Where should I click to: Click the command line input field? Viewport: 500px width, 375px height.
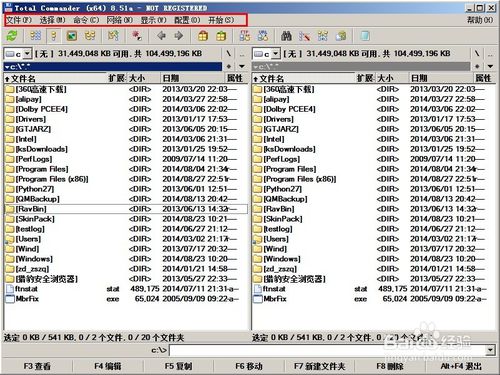pos(328,350)
